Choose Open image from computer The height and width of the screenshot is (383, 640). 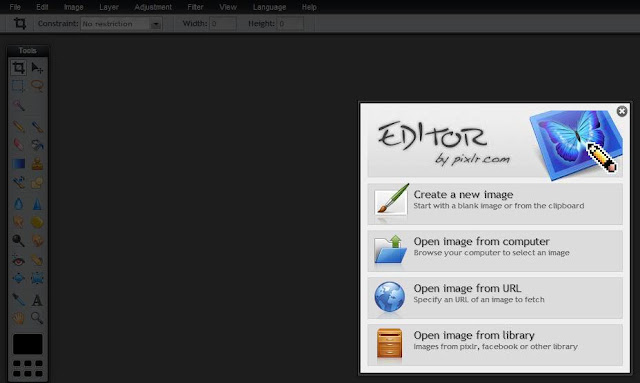(495, 251)
